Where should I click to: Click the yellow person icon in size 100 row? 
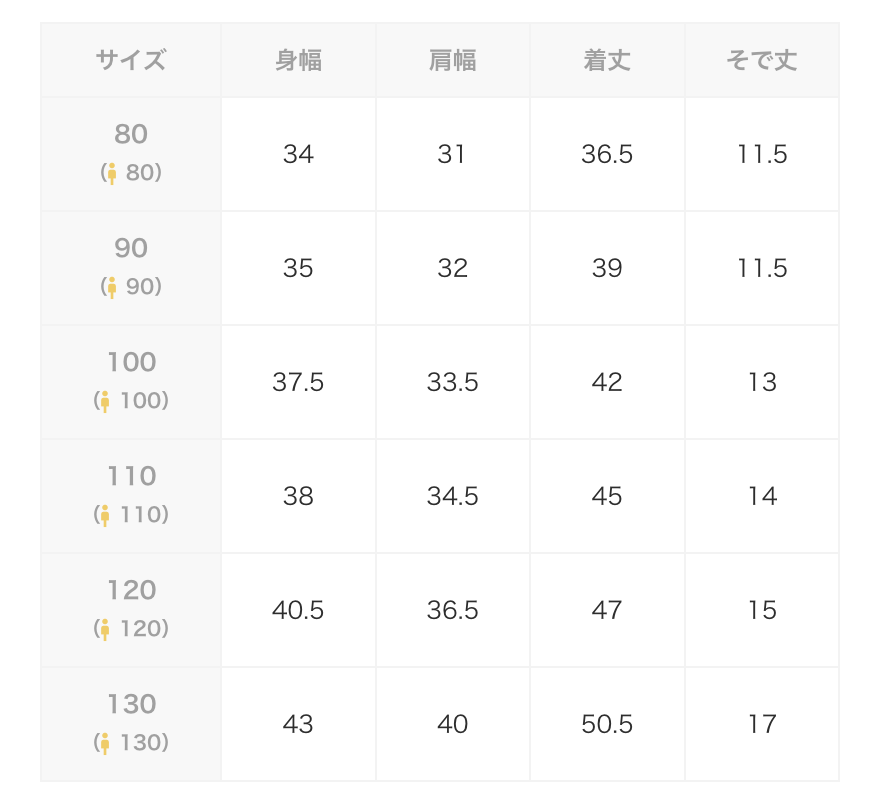click(105, 402)
